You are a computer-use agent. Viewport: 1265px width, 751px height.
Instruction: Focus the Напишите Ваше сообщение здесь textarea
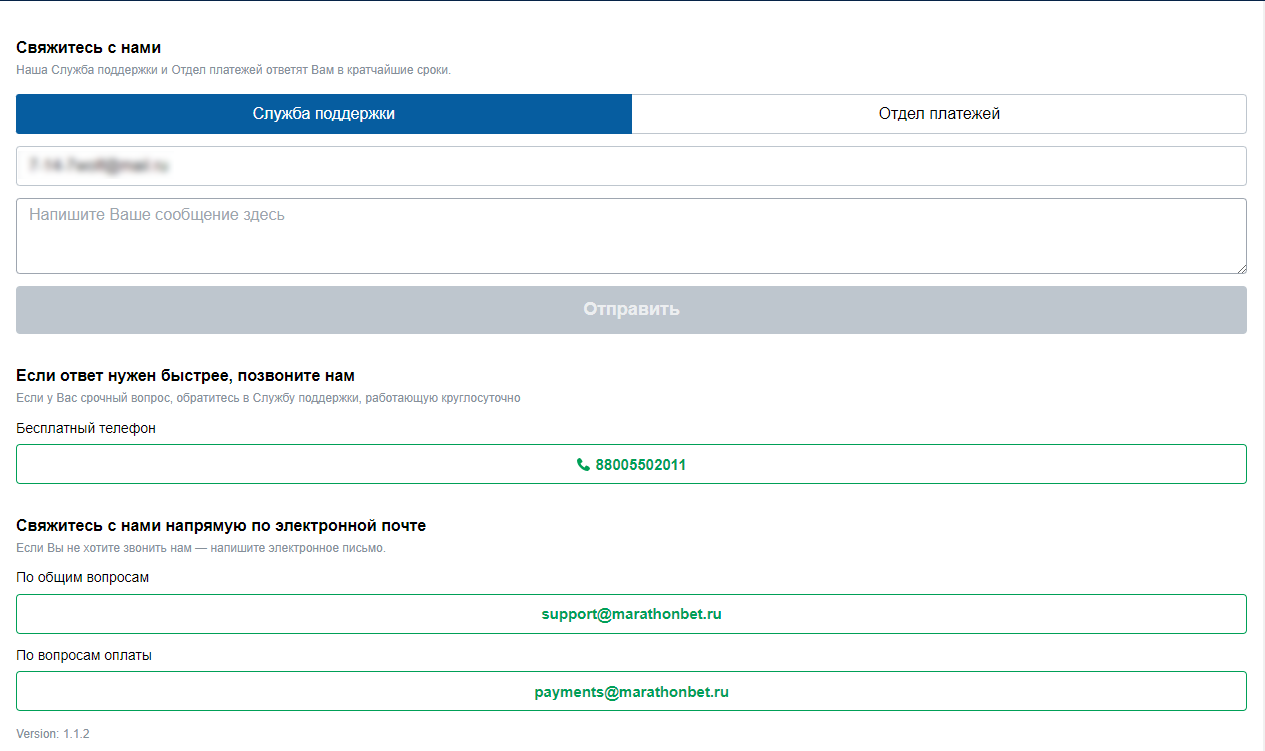[x=631, y=236]
